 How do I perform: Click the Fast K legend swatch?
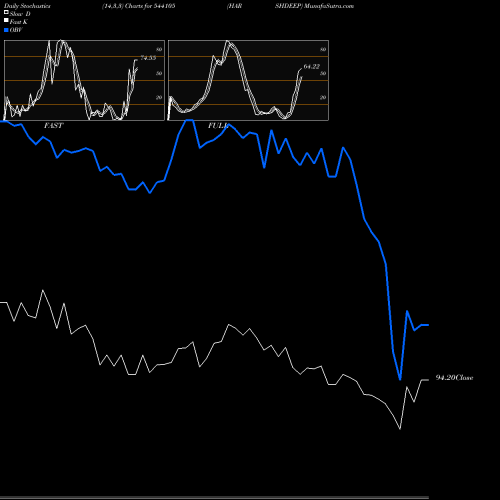(x=6, y=20)
